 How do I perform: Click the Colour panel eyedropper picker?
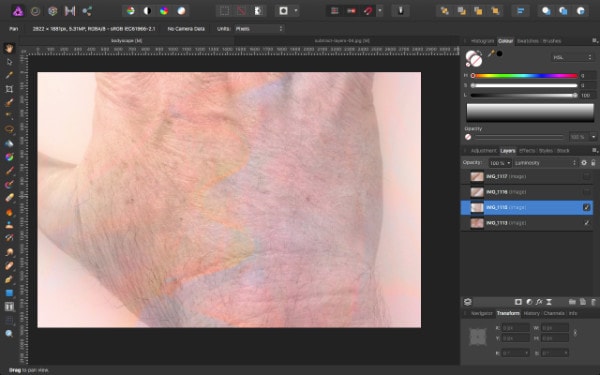[x=491, y=54]
